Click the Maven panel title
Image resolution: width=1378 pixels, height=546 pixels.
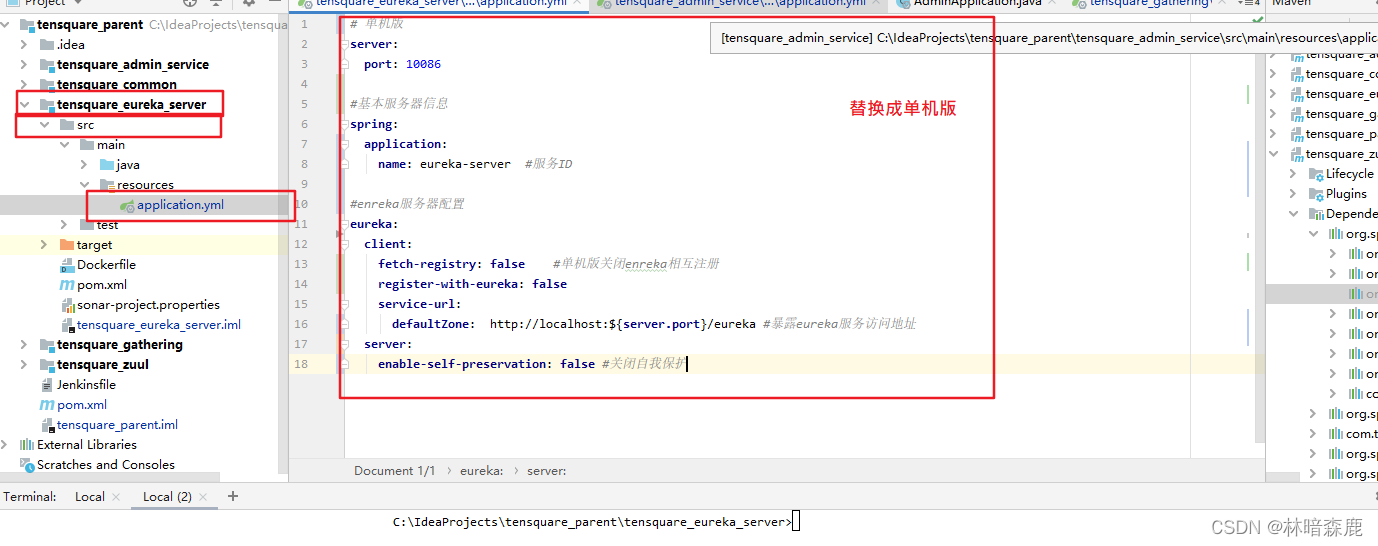pos(1292,3)
